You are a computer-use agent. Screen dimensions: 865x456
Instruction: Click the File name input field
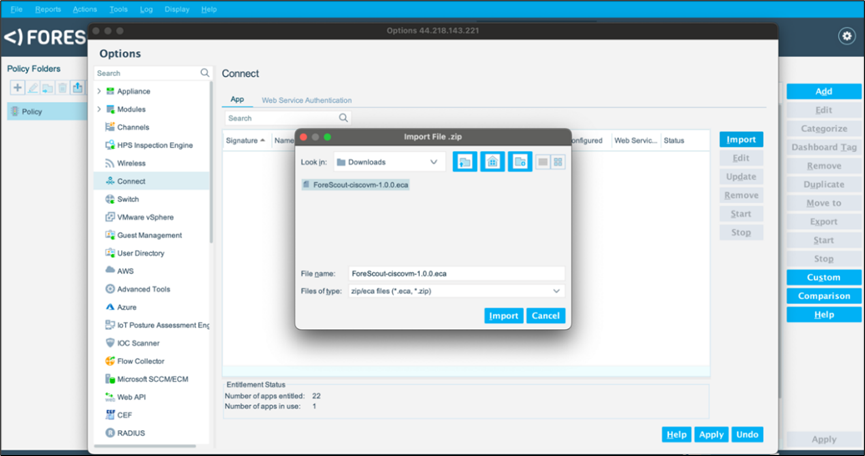[457, 273]
